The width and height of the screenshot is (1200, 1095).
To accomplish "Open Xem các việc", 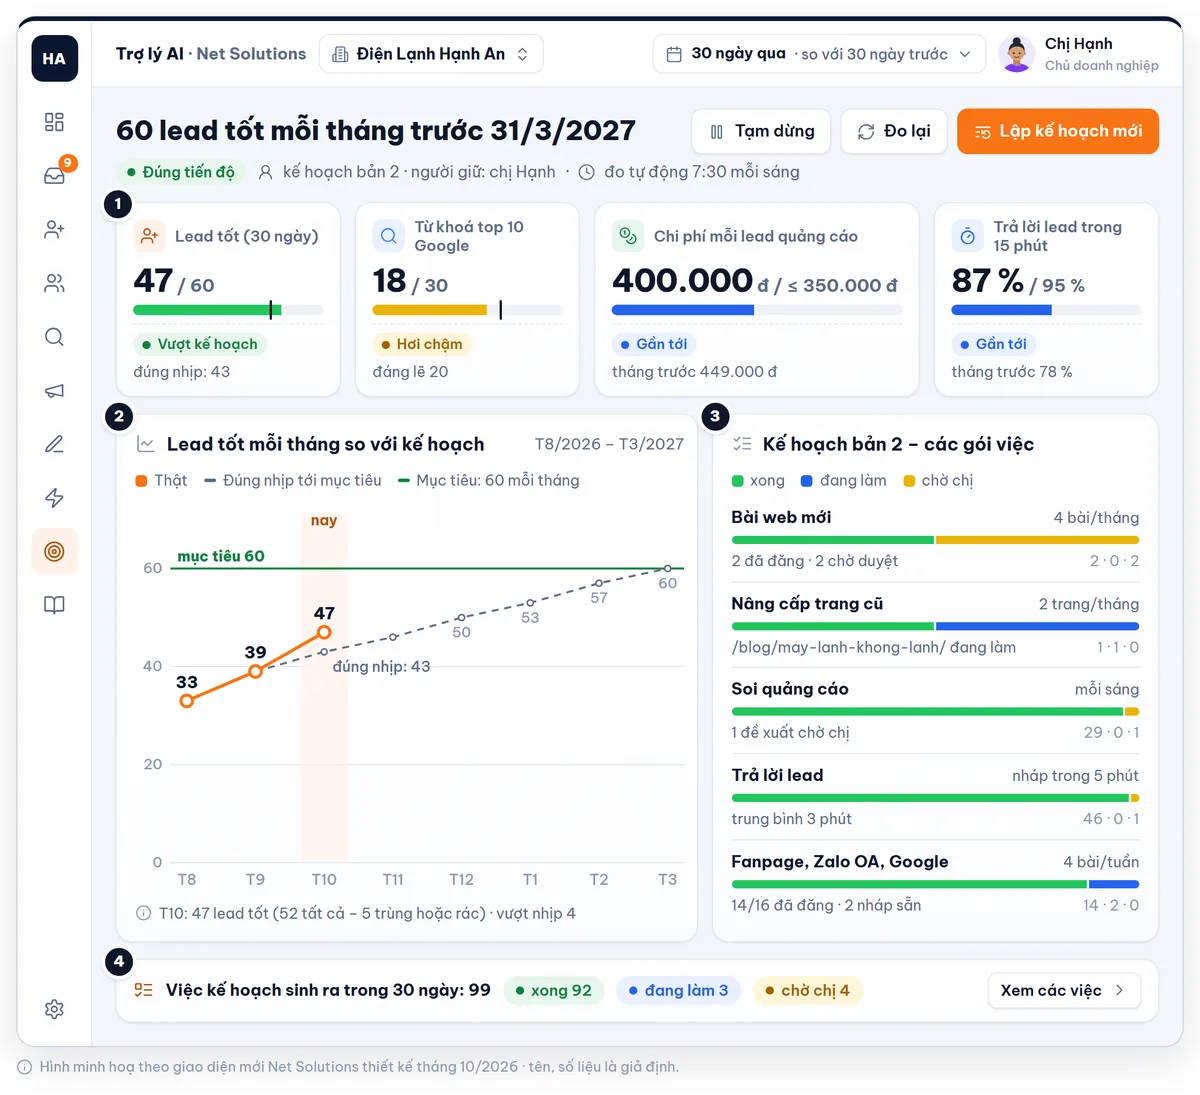I will [x=1064, y=990].
